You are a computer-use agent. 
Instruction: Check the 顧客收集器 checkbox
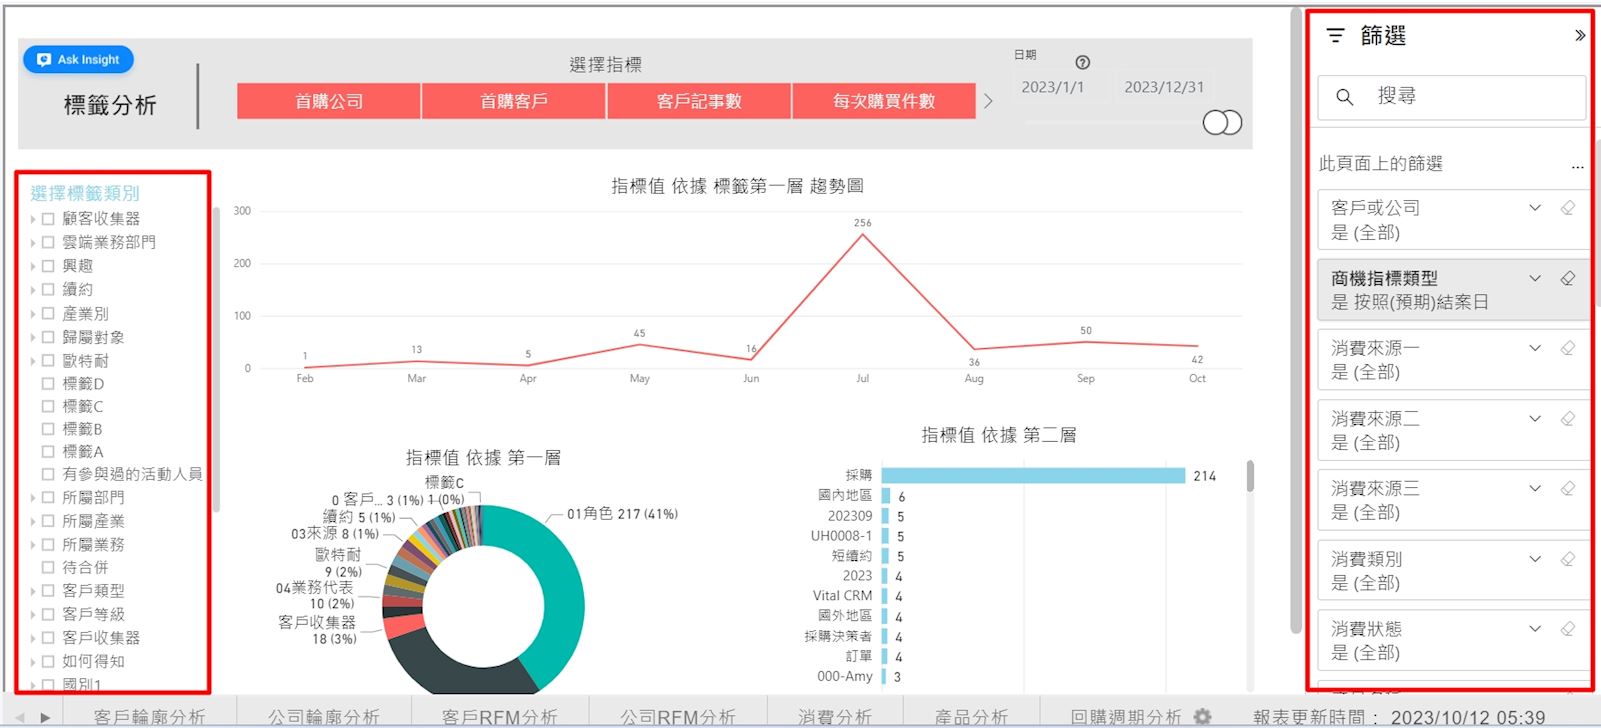point(48,218)
